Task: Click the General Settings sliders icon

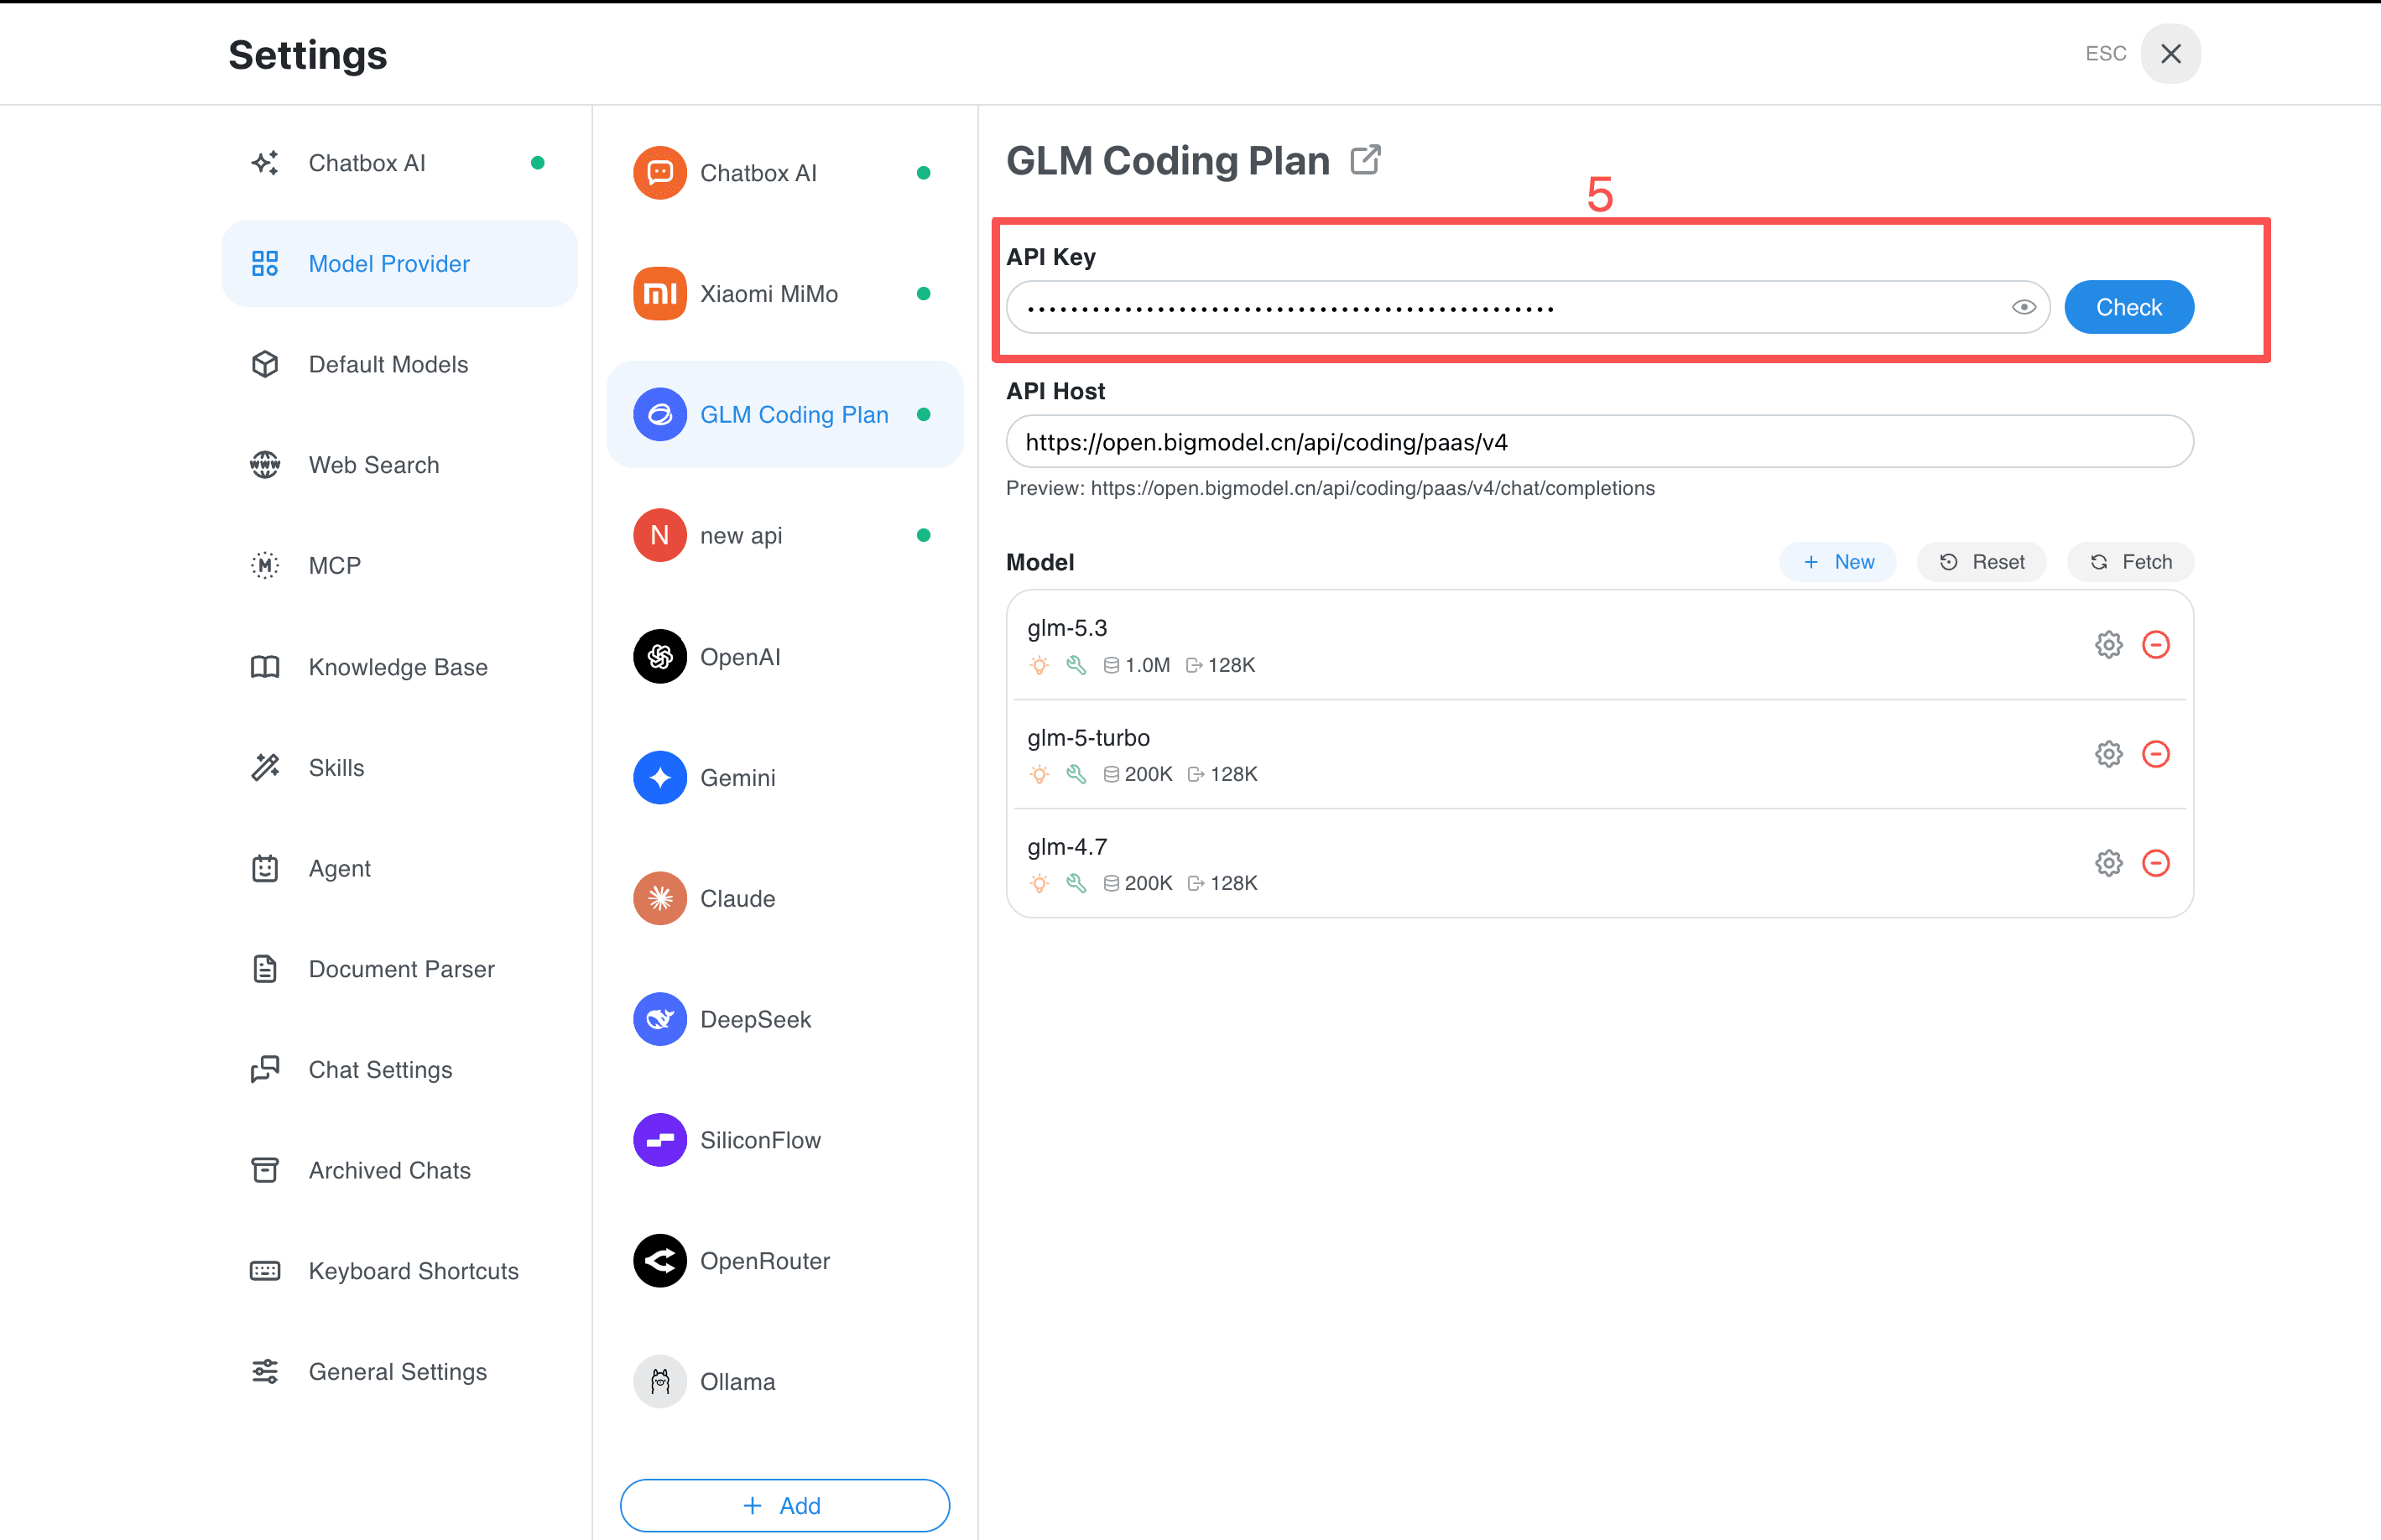Action: click(265, 1371)
